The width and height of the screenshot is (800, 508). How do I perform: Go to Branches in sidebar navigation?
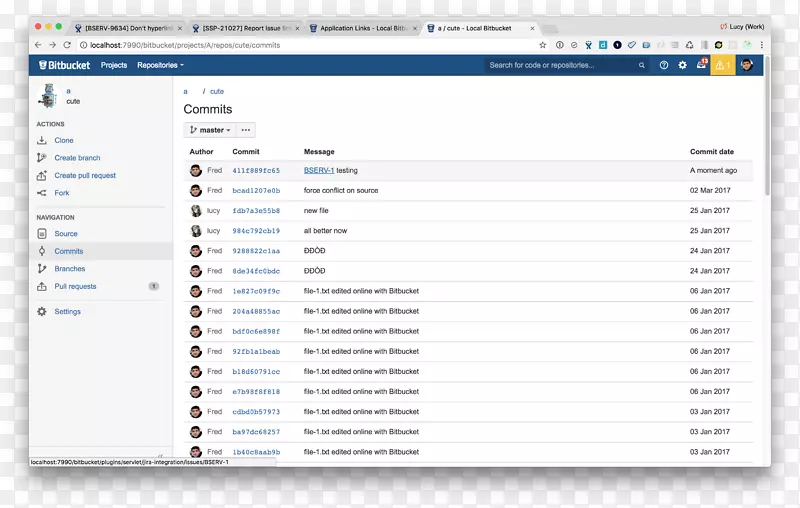pyautogui.click(x=69, y=269)
